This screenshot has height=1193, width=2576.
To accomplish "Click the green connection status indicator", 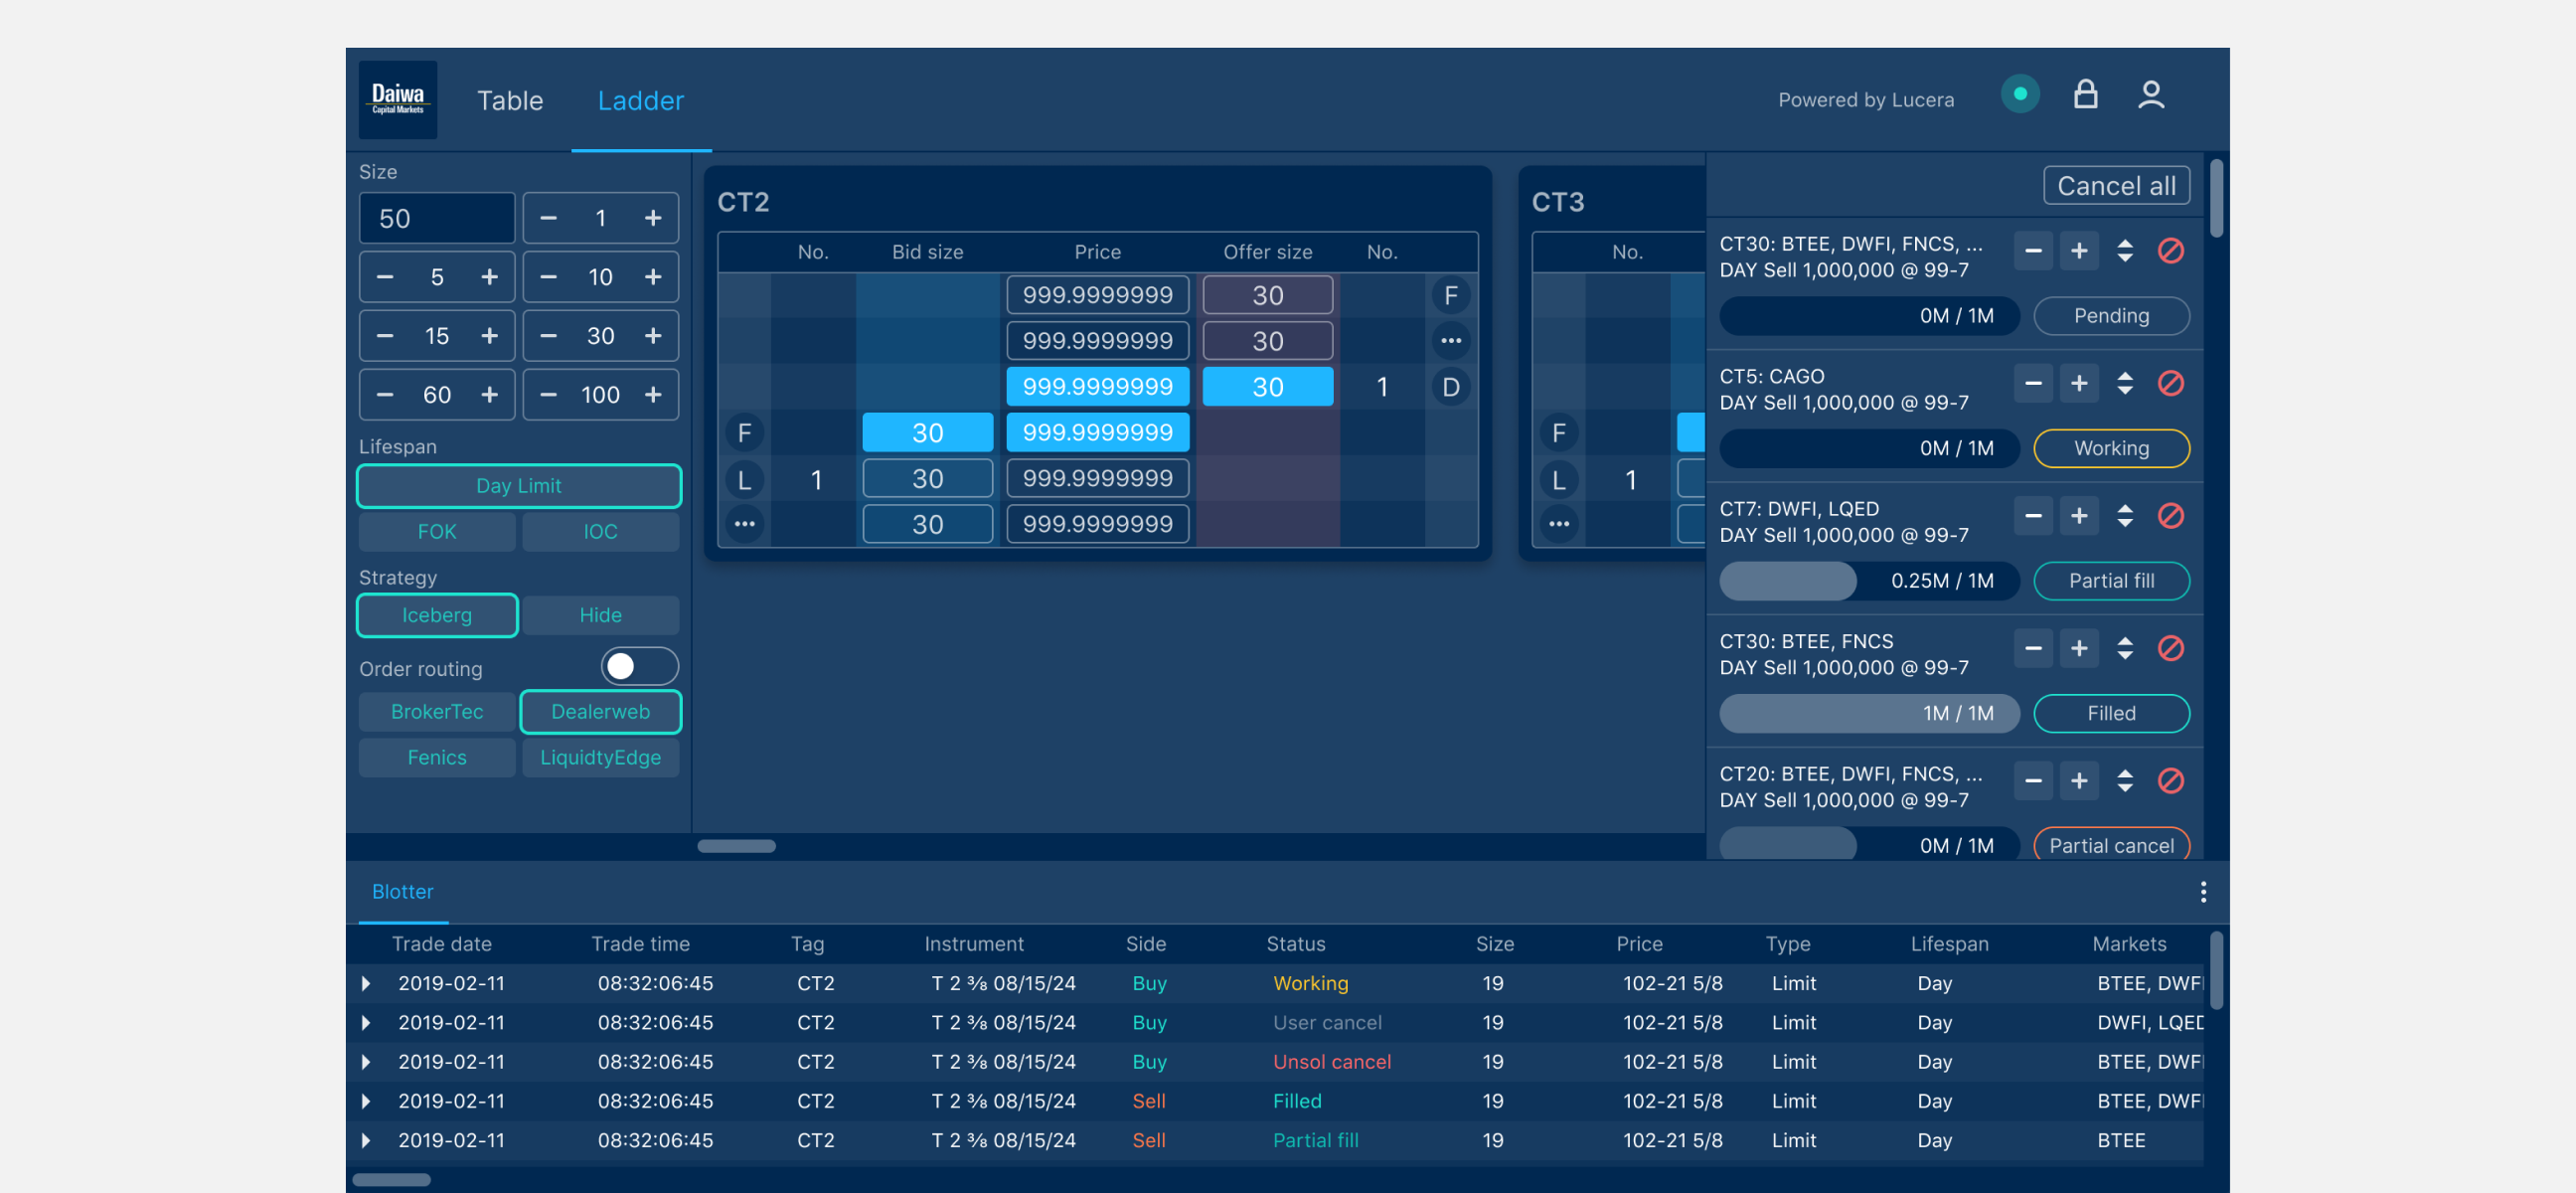I will tap(2019, 94).
